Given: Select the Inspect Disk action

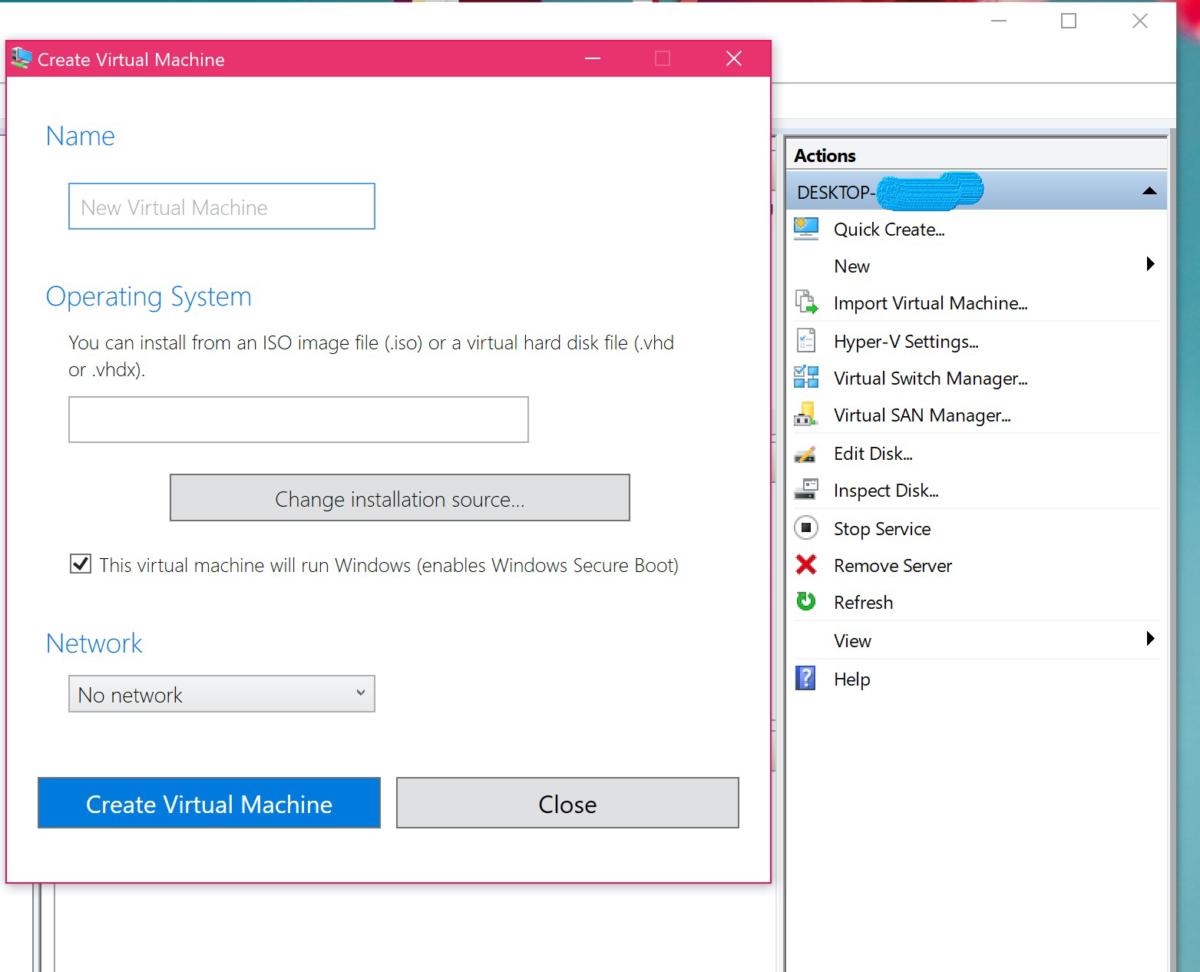Looking at the screenshot, I should click(885, 491).
